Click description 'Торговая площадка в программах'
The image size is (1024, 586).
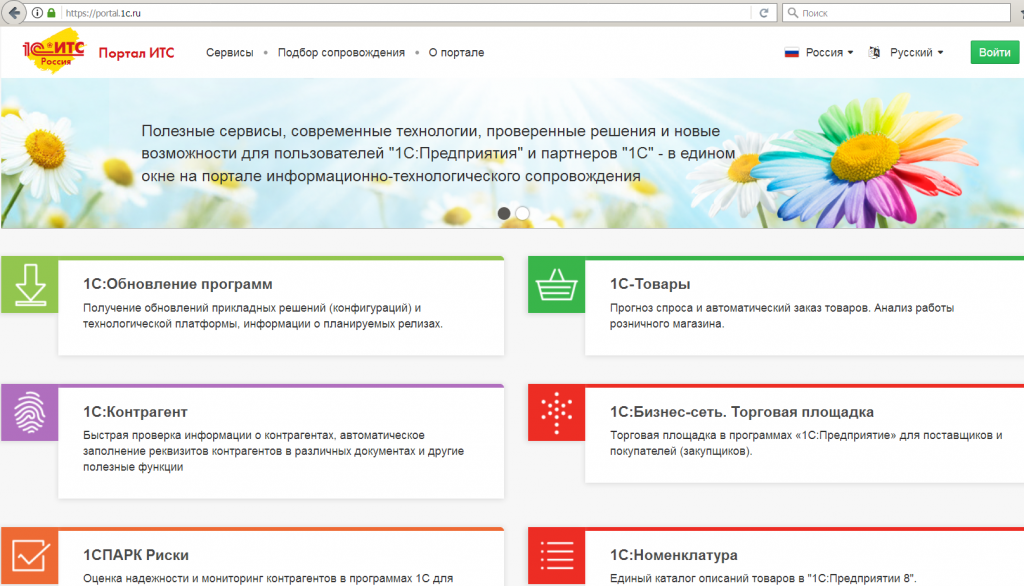806,443
